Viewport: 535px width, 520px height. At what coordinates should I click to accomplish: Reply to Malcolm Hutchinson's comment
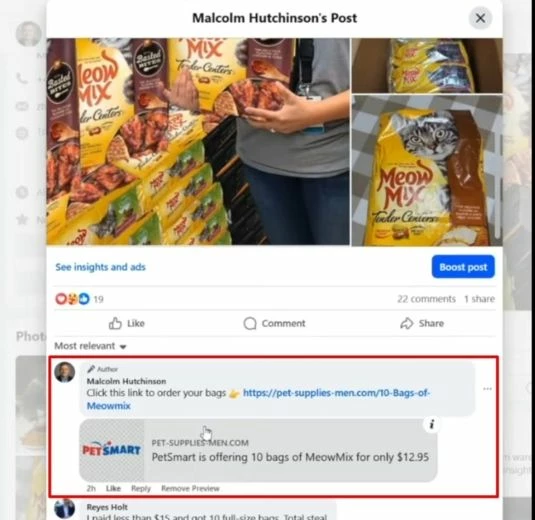(x=141, y=488)
